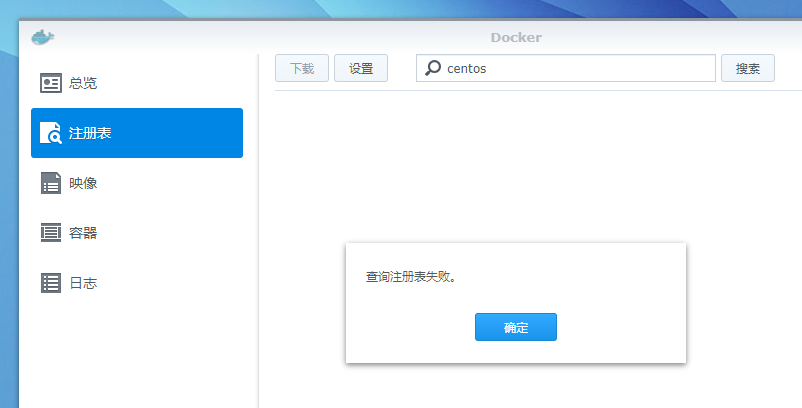Click the 总览 overview icon in sidebar

click(x=51, y=83)
